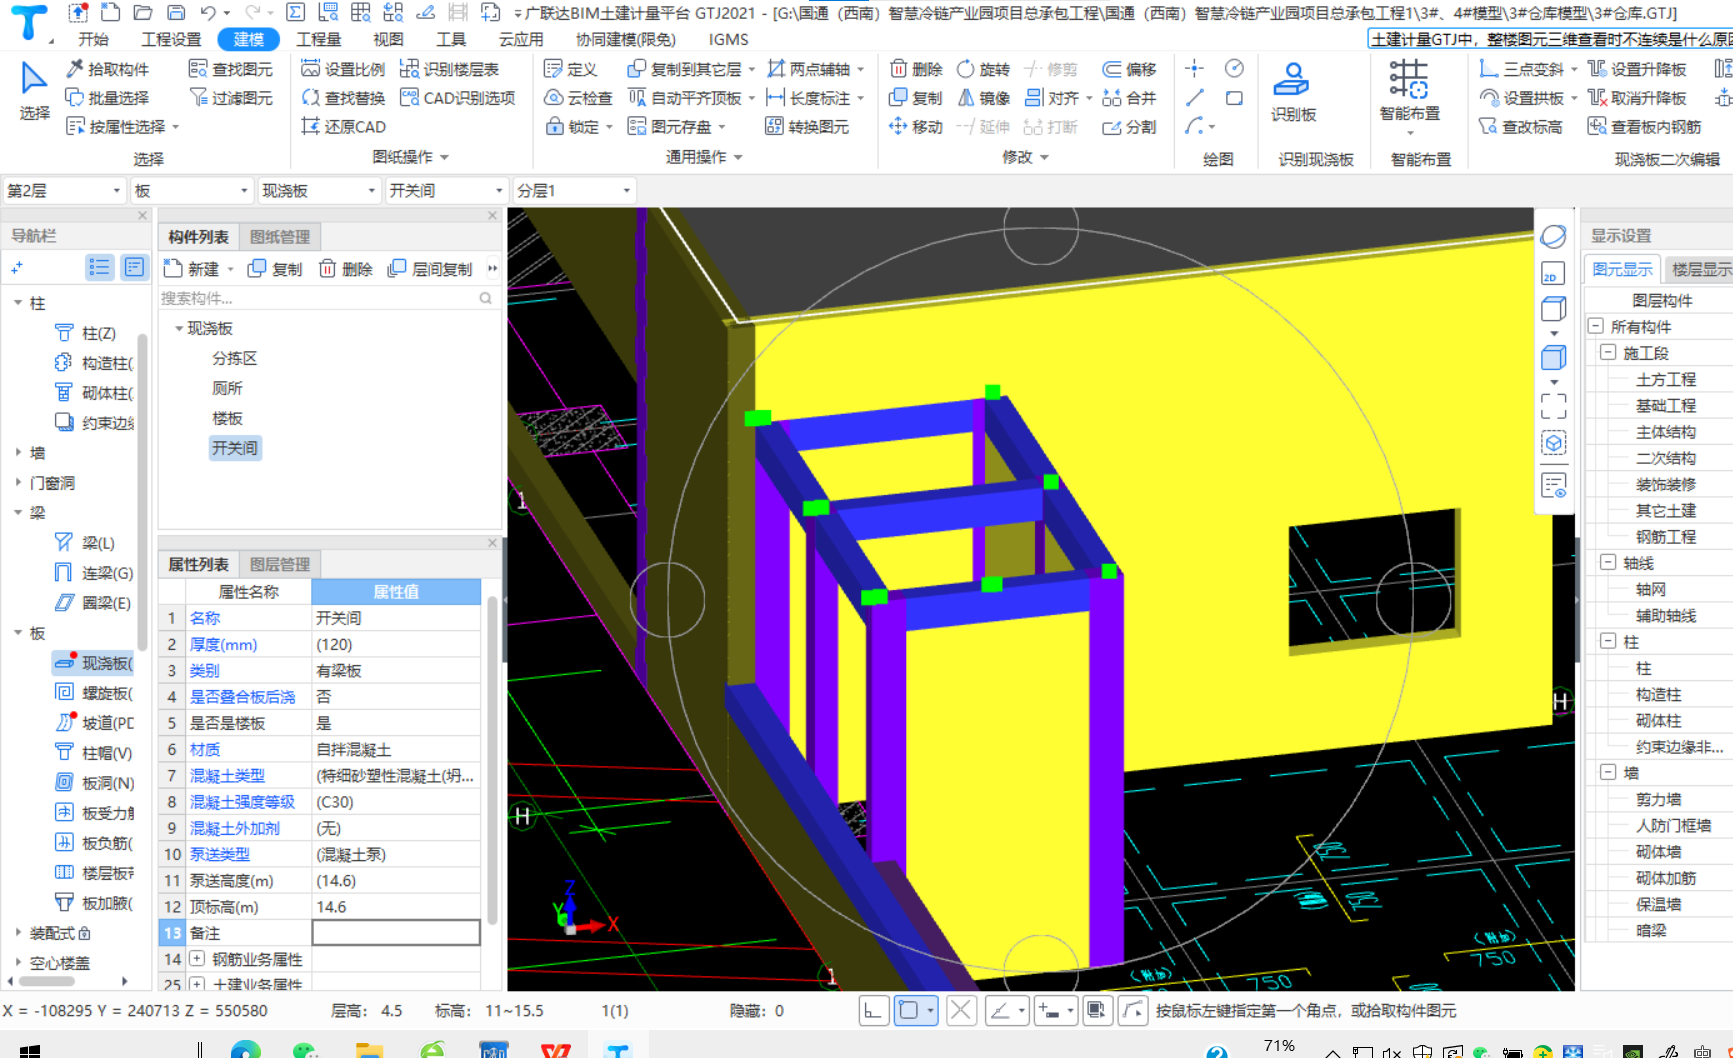Click 层间复制 button
Viewport: 1733px width, 1058px height.
click(x=430, y=269)
